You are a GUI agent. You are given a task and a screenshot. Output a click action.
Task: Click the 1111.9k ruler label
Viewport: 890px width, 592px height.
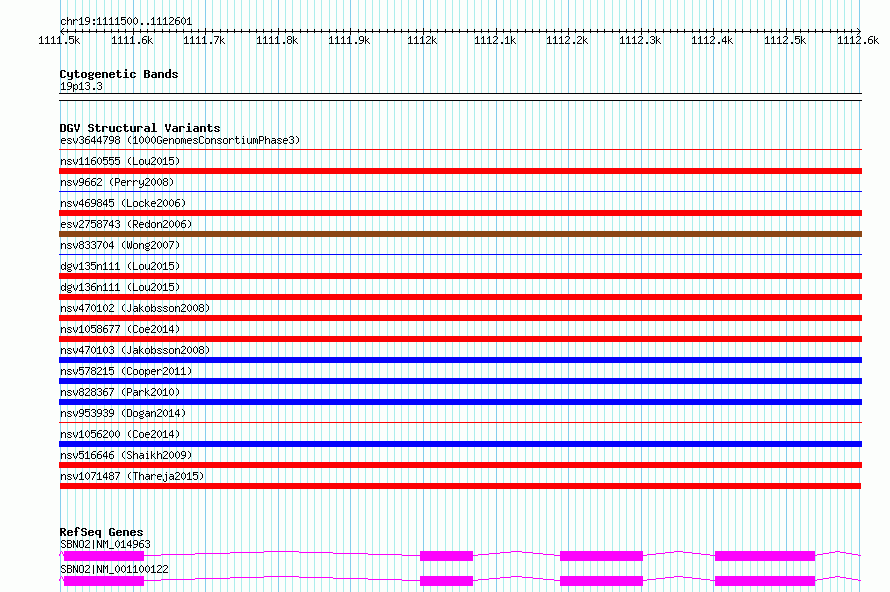pyautogui.click(x=350, y=40)
